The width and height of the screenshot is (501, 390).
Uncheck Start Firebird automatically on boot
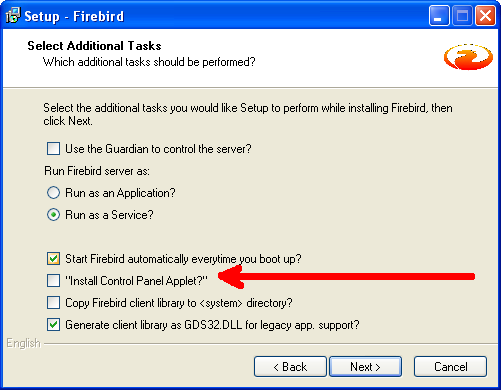pyautogui.click(x=53, y=259)
